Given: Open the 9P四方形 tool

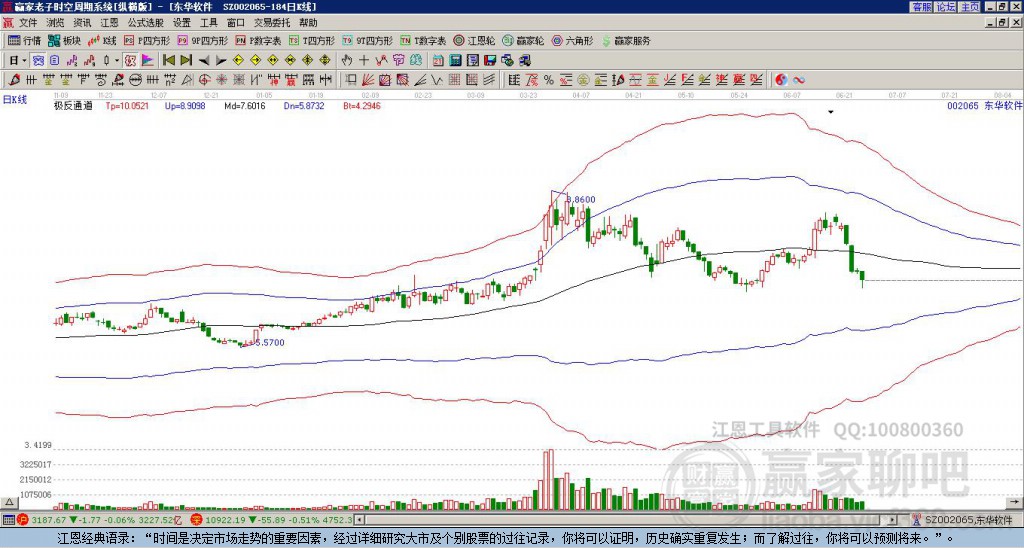Looking at the screenshot, I should pos(202,40).
